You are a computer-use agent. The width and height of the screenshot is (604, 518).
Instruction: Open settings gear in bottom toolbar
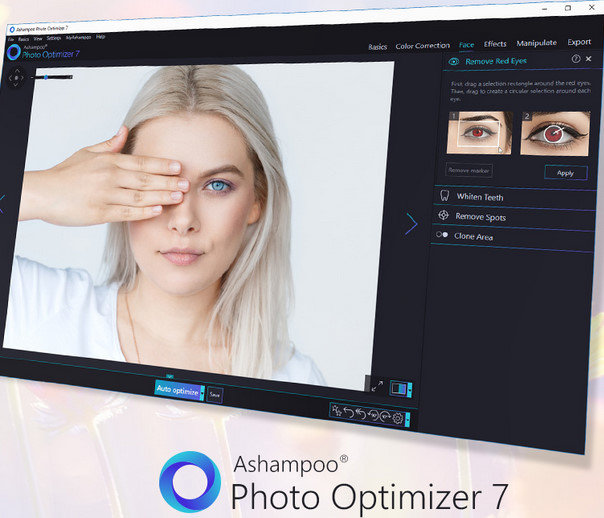point(398,419)
